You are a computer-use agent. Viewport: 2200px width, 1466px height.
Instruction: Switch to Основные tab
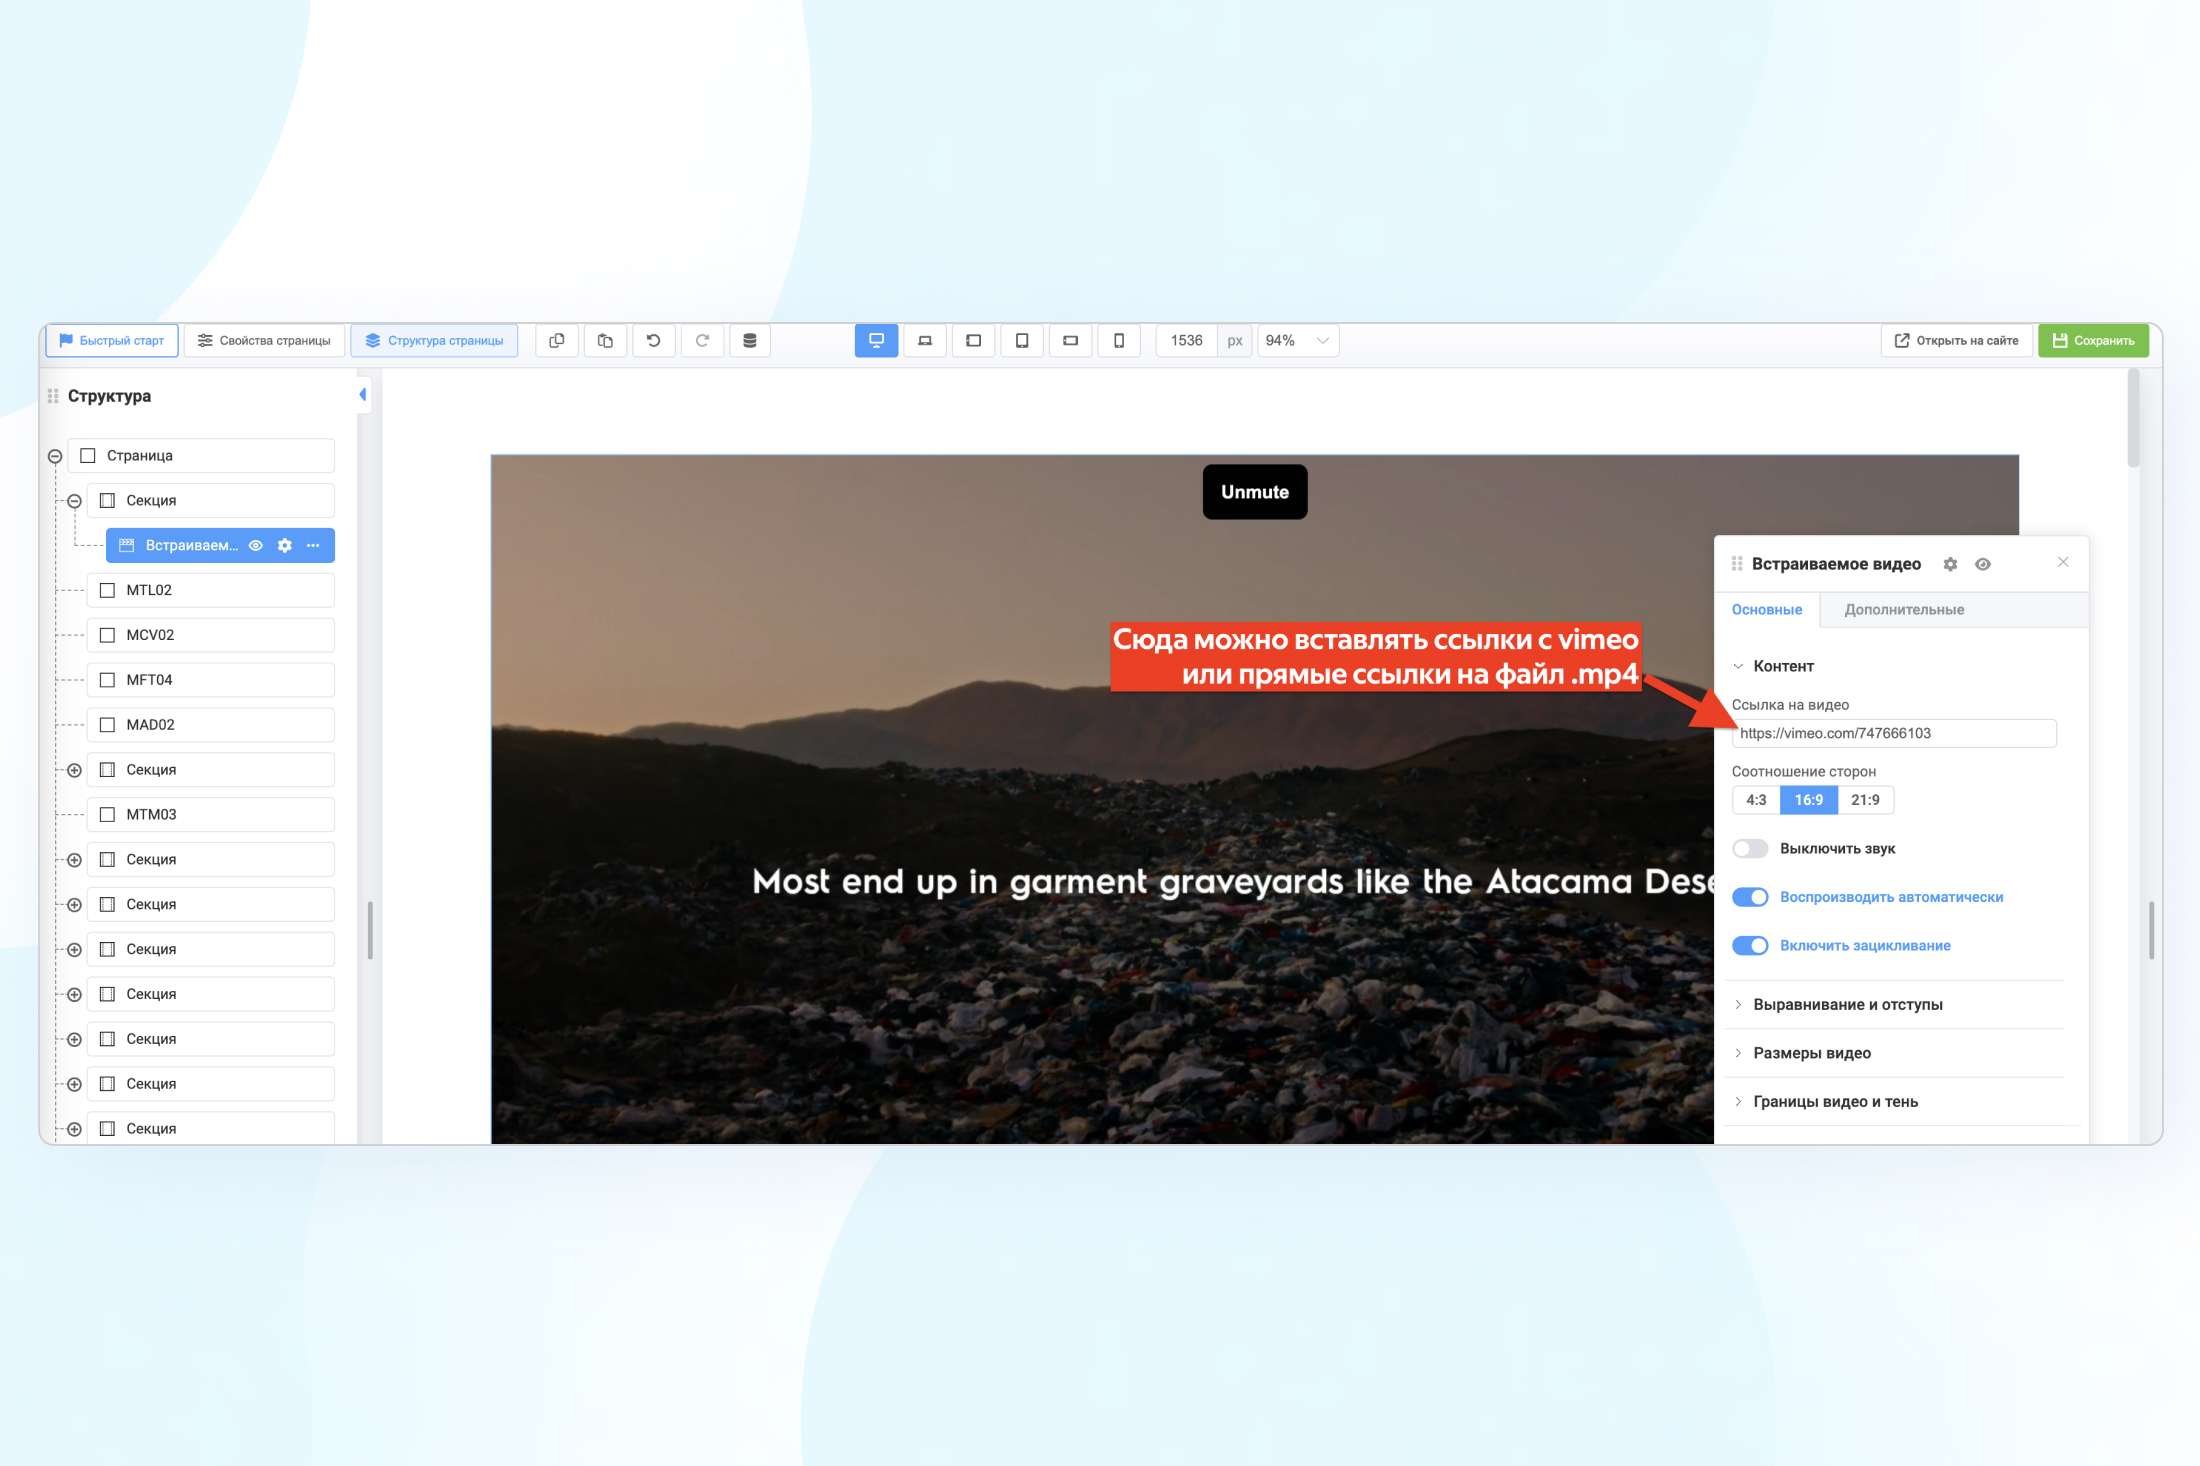[1767, 610]
